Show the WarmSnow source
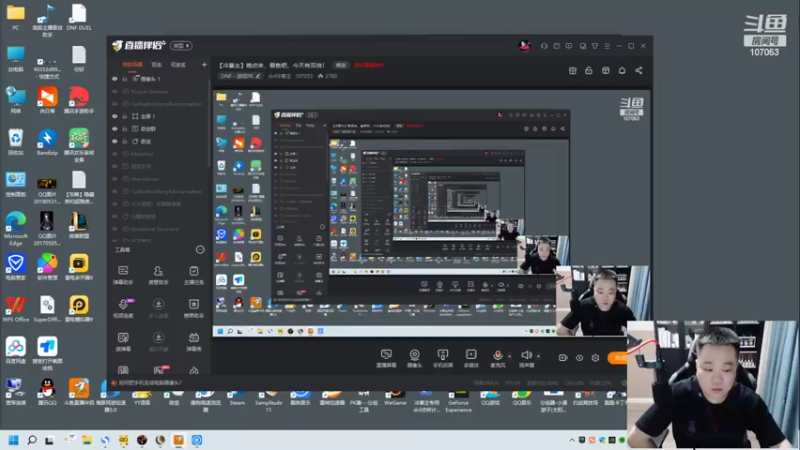This screenshot has width=800, height=450. 115,179
